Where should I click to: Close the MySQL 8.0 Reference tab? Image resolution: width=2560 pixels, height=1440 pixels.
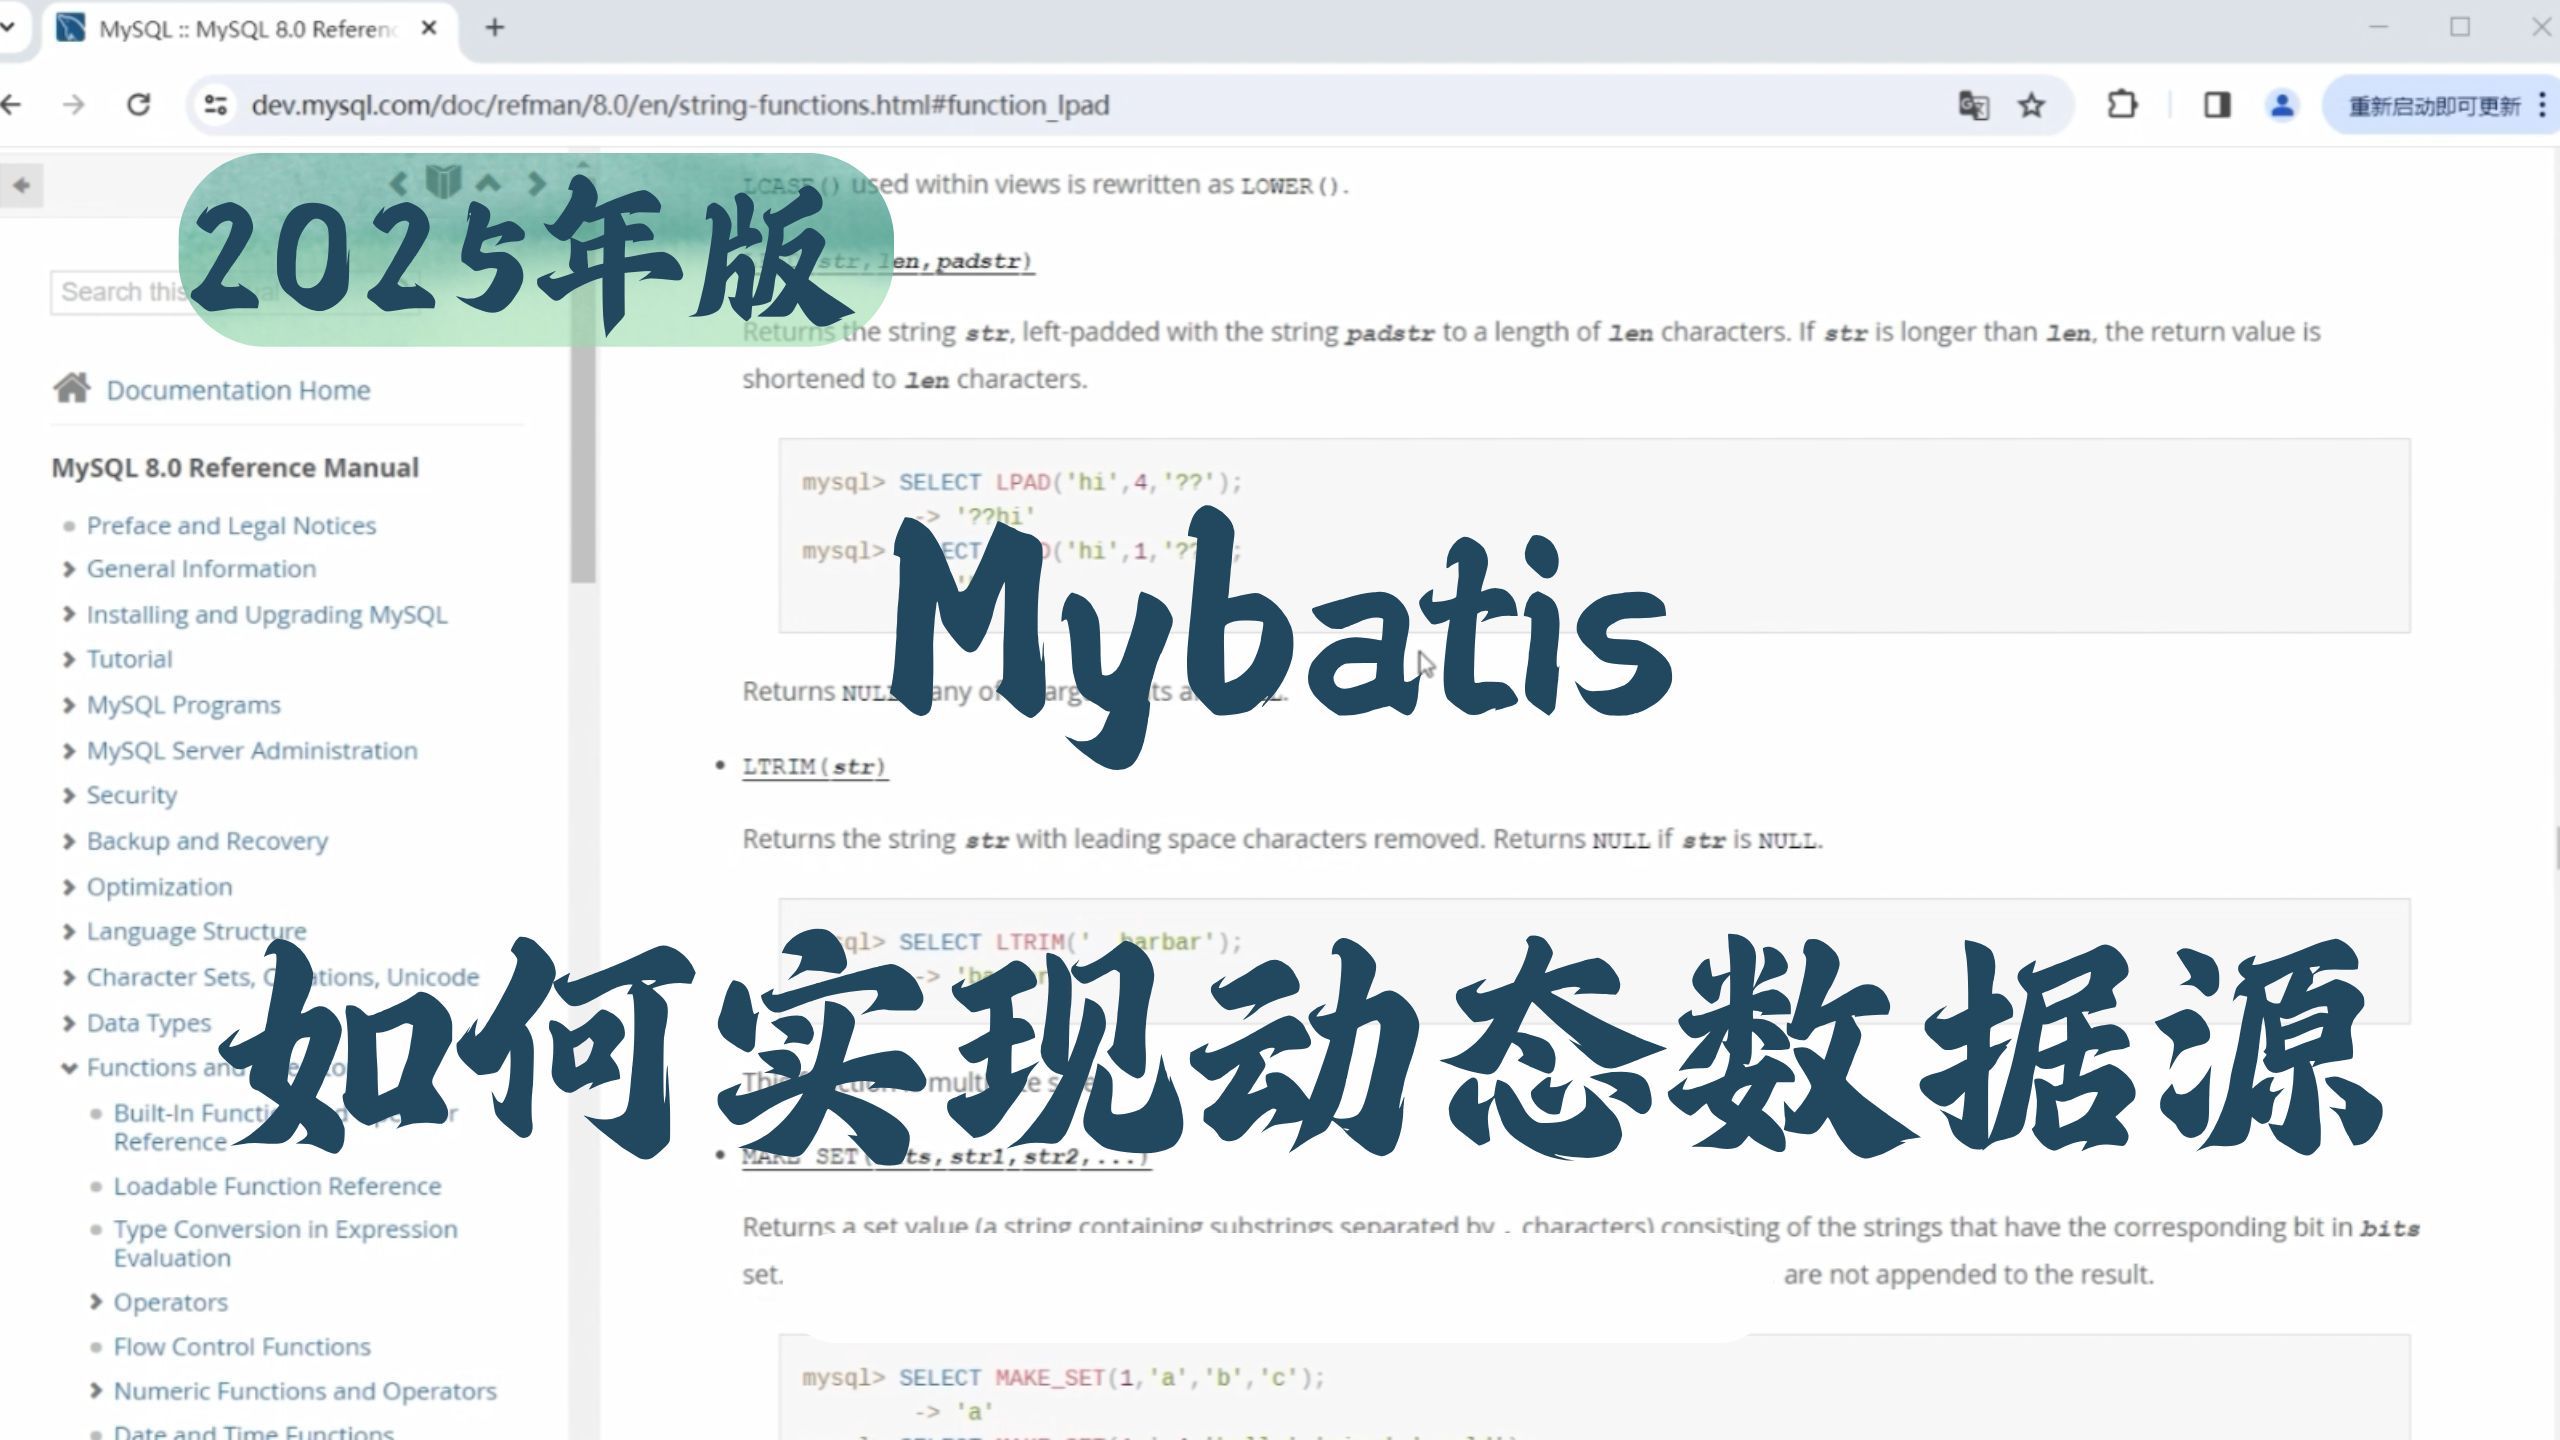429,28
